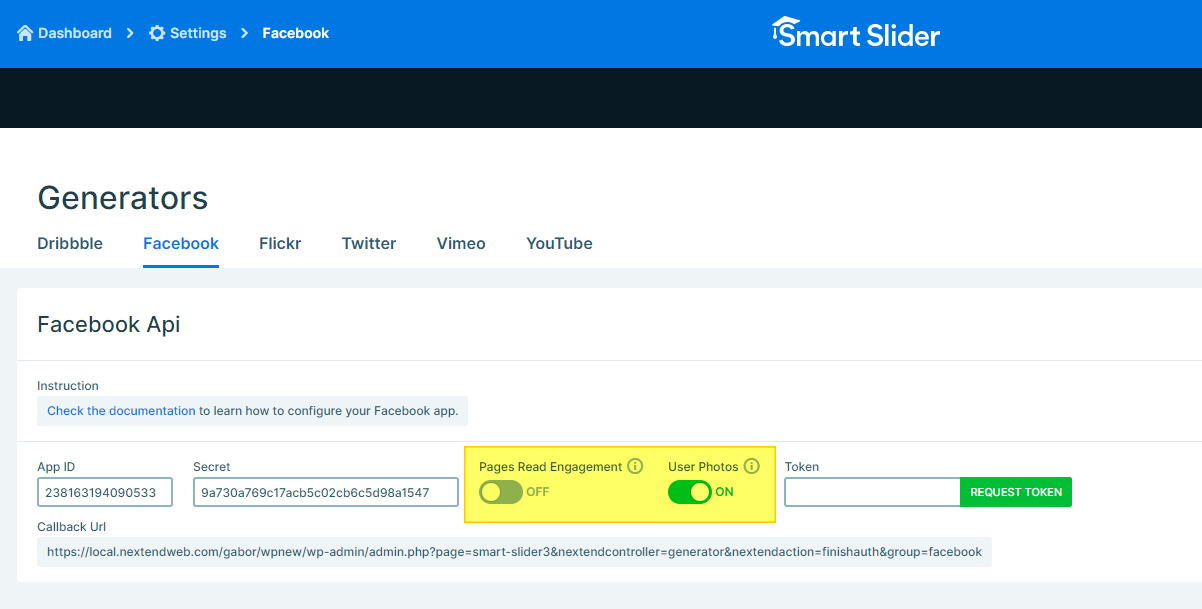This screenshot has width=1202, height=609.
Task: Click the Dashboard home icon
Action: pyautogui.click(x=26, y=33)
